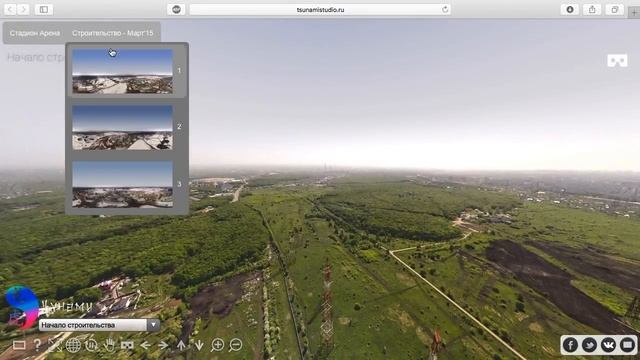Toggle the Safari sidebar button
Image resolution: width=640 pixels, height=360 pixels.
pyautogui.click(x=44, y=9)
